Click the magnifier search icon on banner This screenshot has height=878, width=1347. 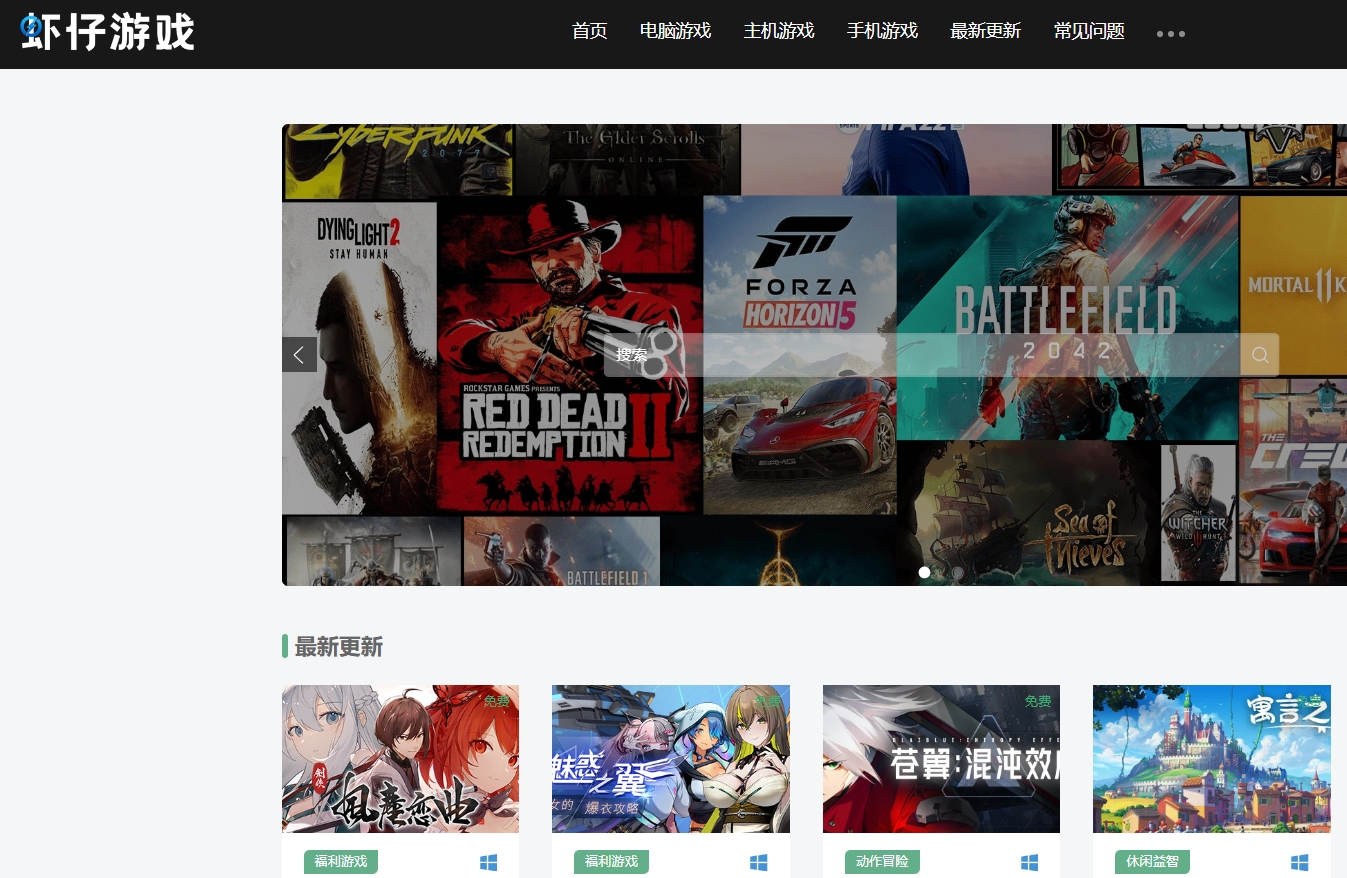point(1259,355)
